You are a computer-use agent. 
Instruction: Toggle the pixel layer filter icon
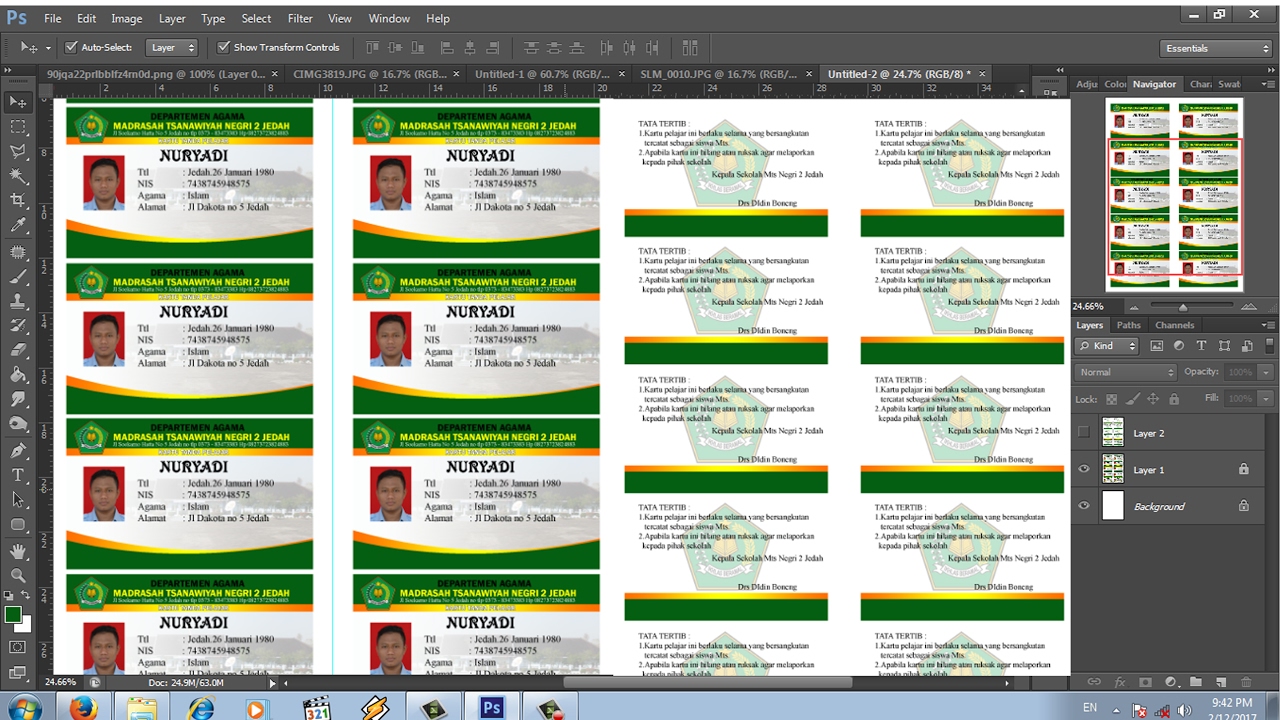[1157, 345]
